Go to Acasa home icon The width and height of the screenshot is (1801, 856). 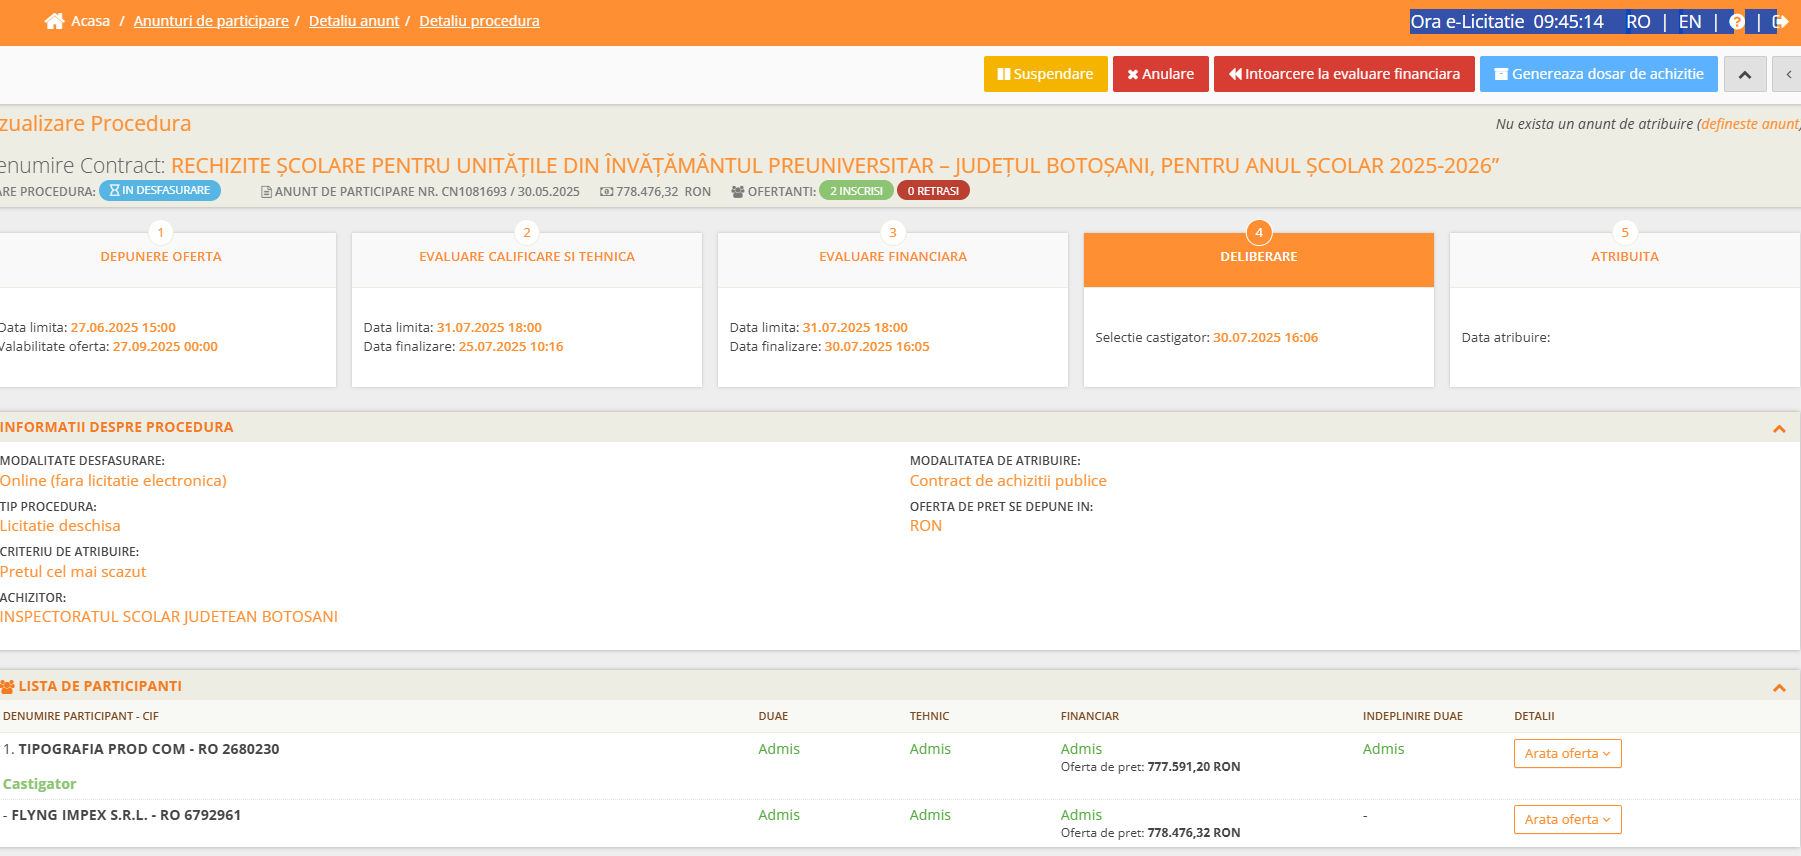(x=55, y=21)
